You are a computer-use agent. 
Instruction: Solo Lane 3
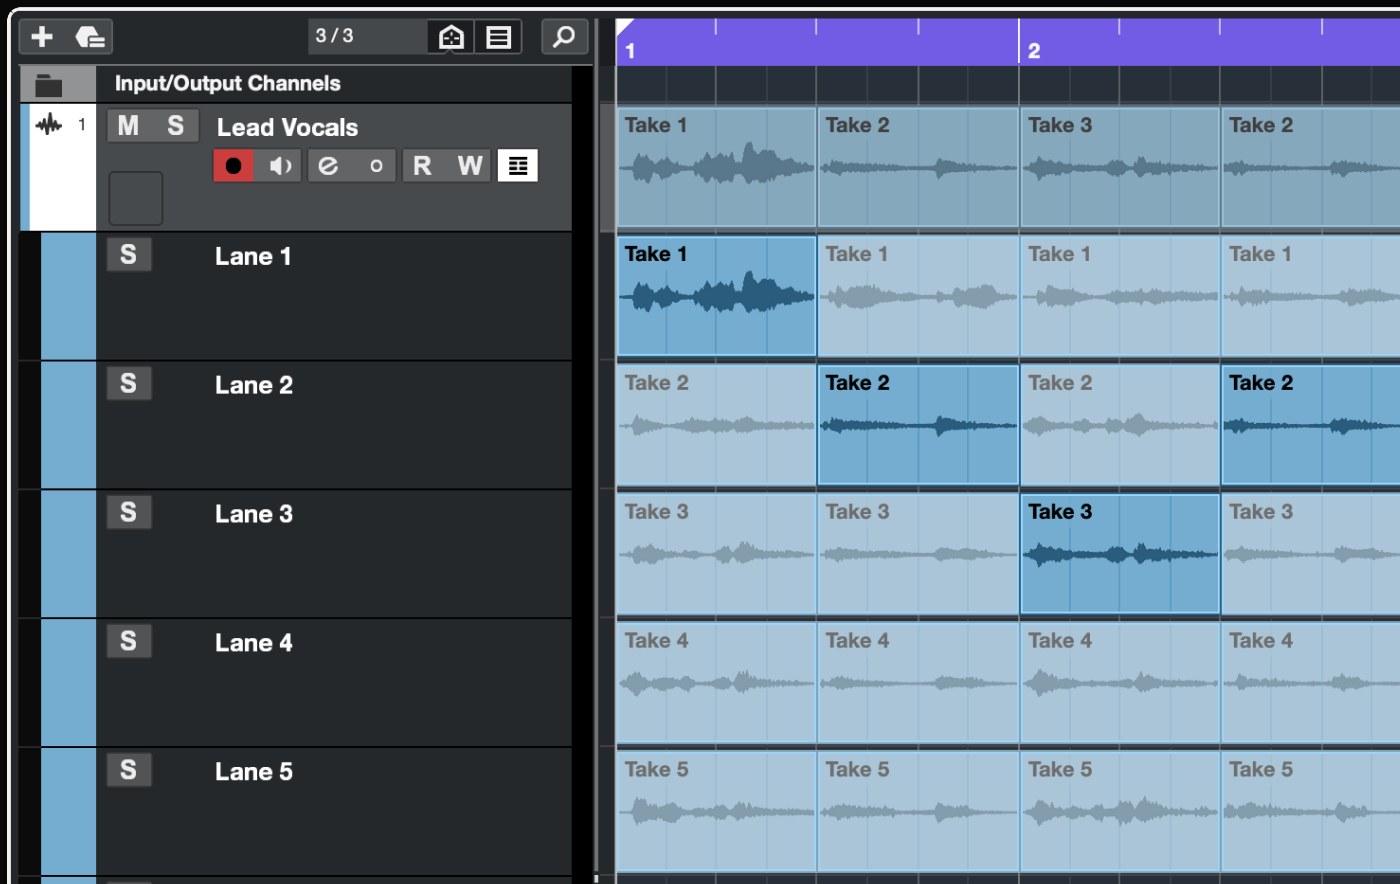129,513
